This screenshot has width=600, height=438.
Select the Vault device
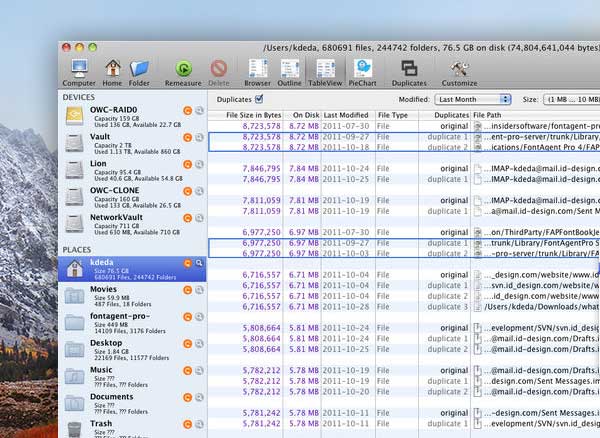pos(132,143)
